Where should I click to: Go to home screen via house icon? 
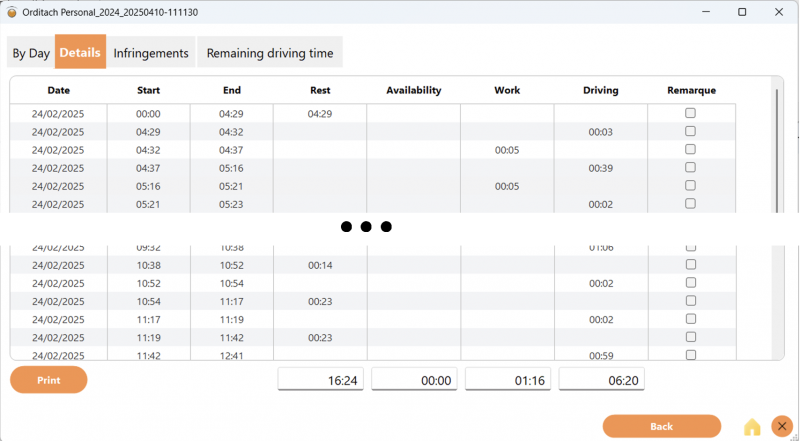(x=752, y=427)
